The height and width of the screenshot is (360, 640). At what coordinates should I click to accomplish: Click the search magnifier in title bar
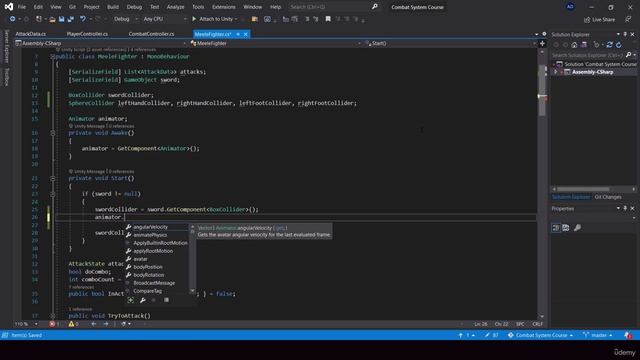[x=375, y=7]
